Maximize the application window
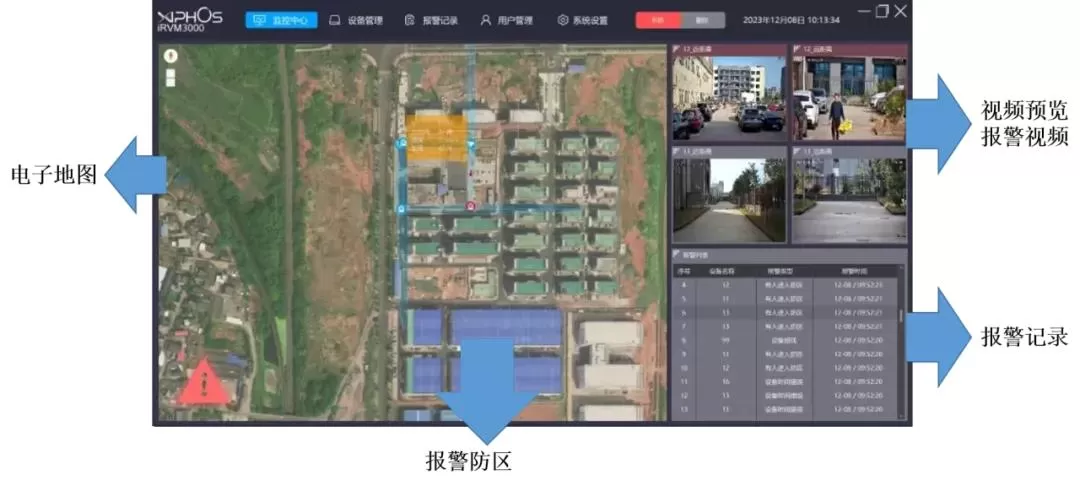1080x480 pixels. pyautogui.click(x=881, y=12)
